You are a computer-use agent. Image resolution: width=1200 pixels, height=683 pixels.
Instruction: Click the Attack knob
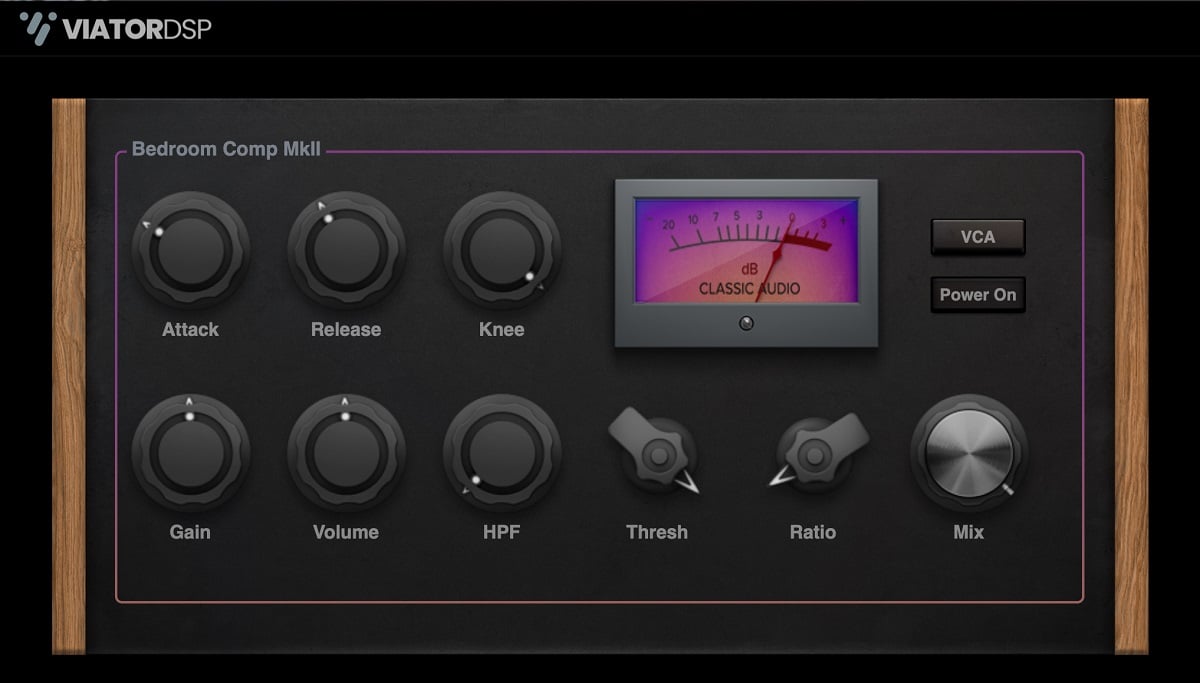click(x=190, y=250)
